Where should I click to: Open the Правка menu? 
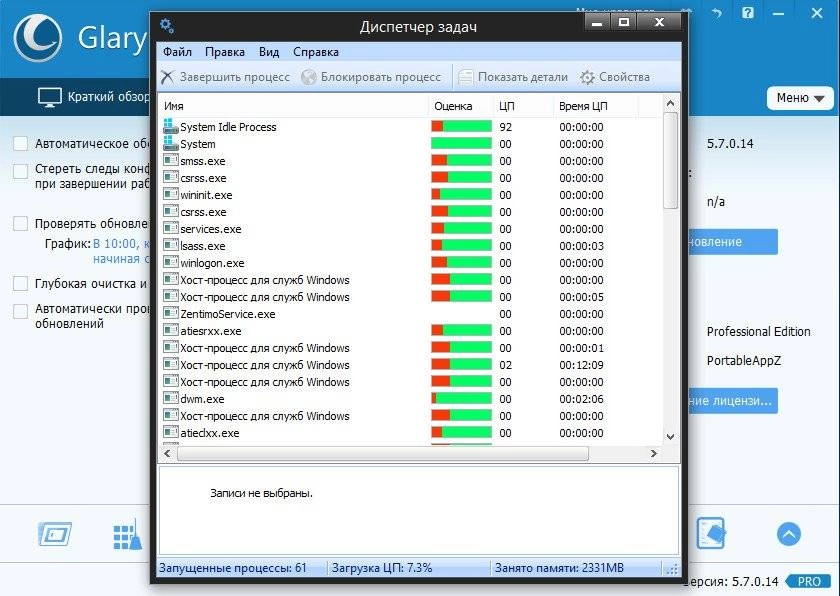tap(225, 52)
